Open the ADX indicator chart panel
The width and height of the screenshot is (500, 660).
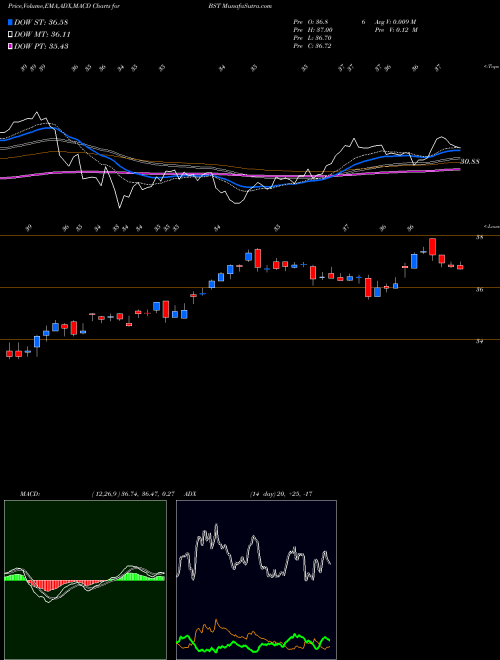click(x=256, y=580)
